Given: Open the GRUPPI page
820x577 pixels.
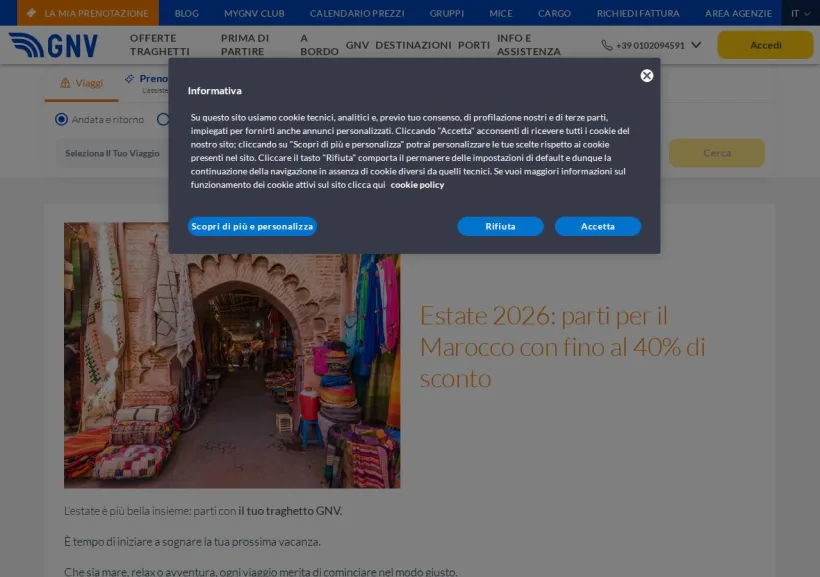Looking at the screenshot, I should coord(447,13).
